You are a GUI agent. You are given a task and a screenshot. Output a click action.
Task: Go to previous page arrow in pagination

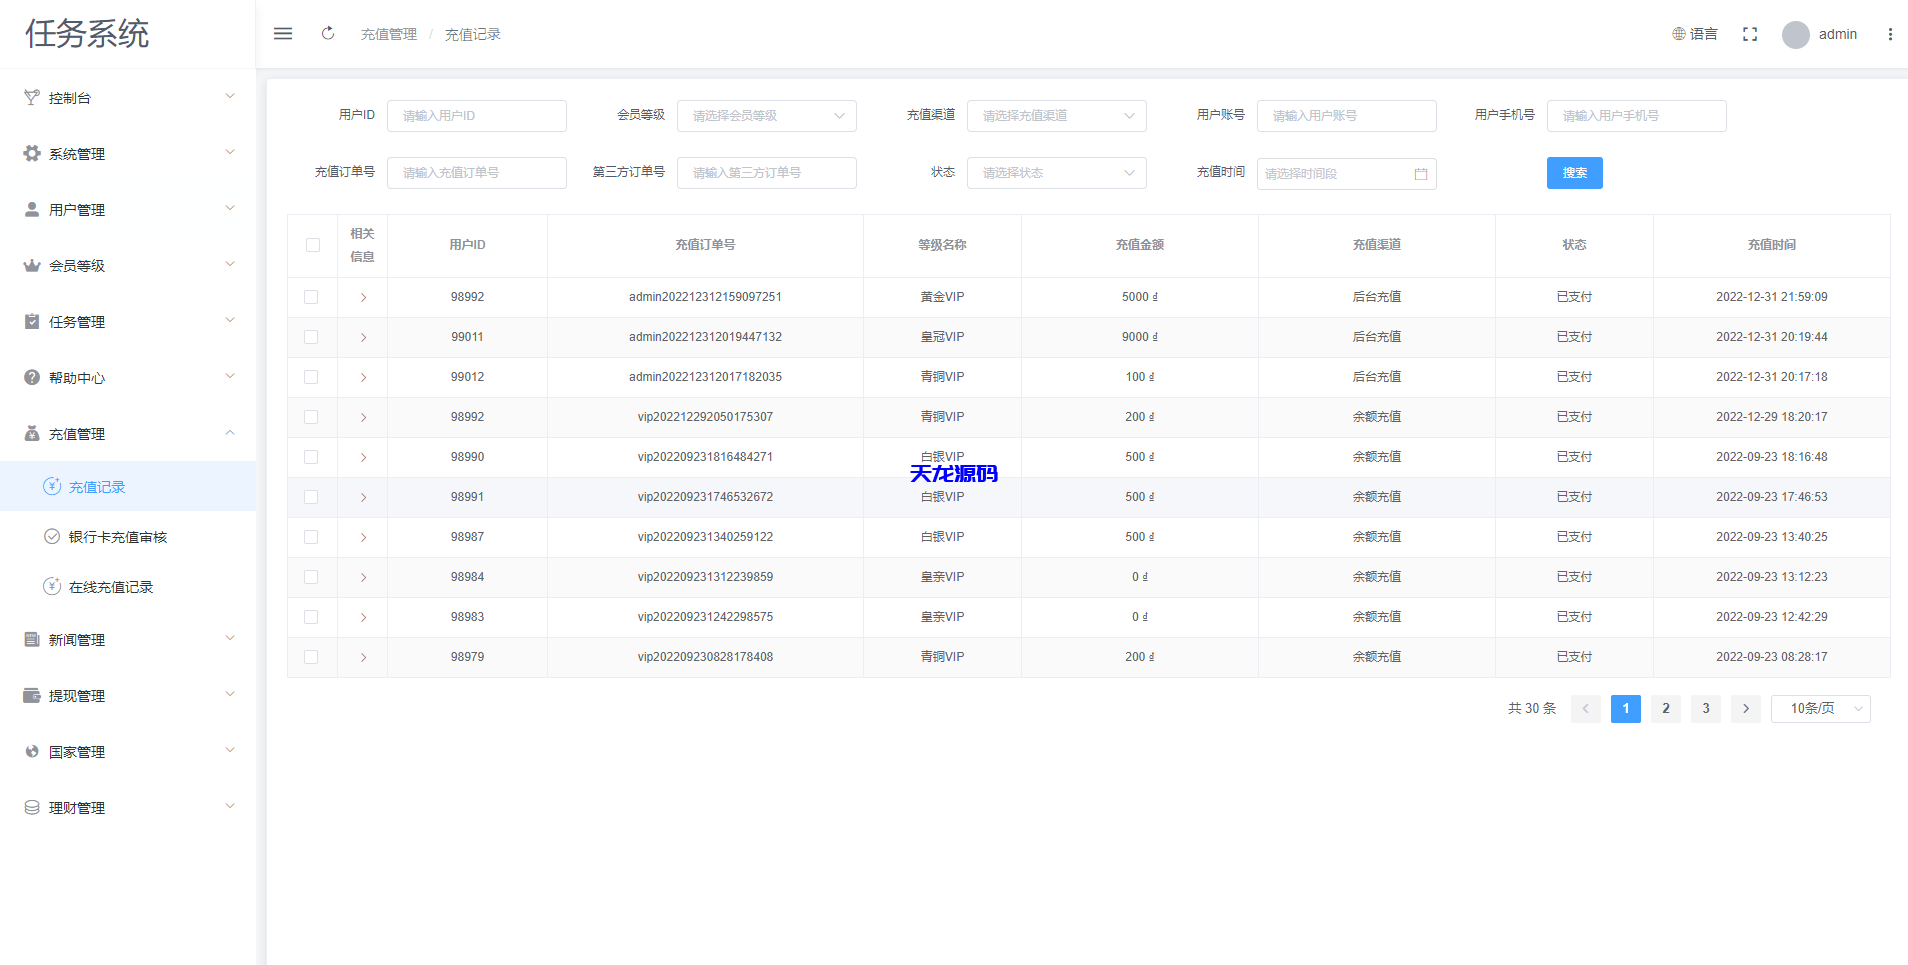point(1586,709)
